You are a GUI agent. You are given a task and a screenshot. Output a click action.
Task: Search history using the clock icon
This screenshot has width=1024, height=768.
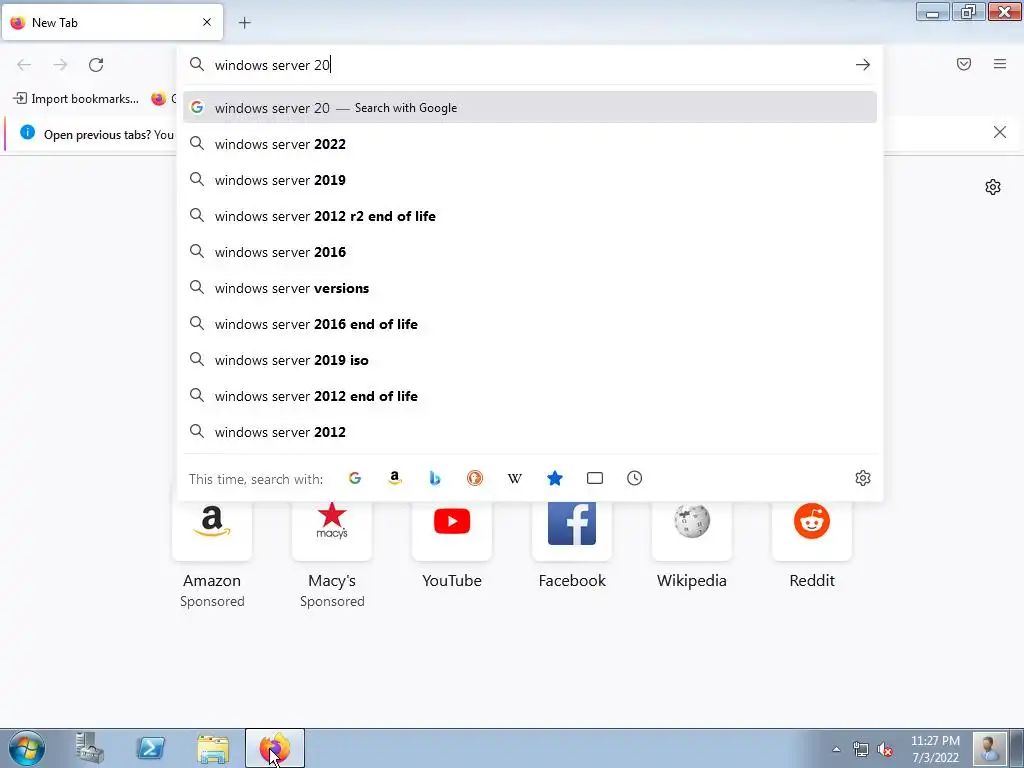[635, 478]
